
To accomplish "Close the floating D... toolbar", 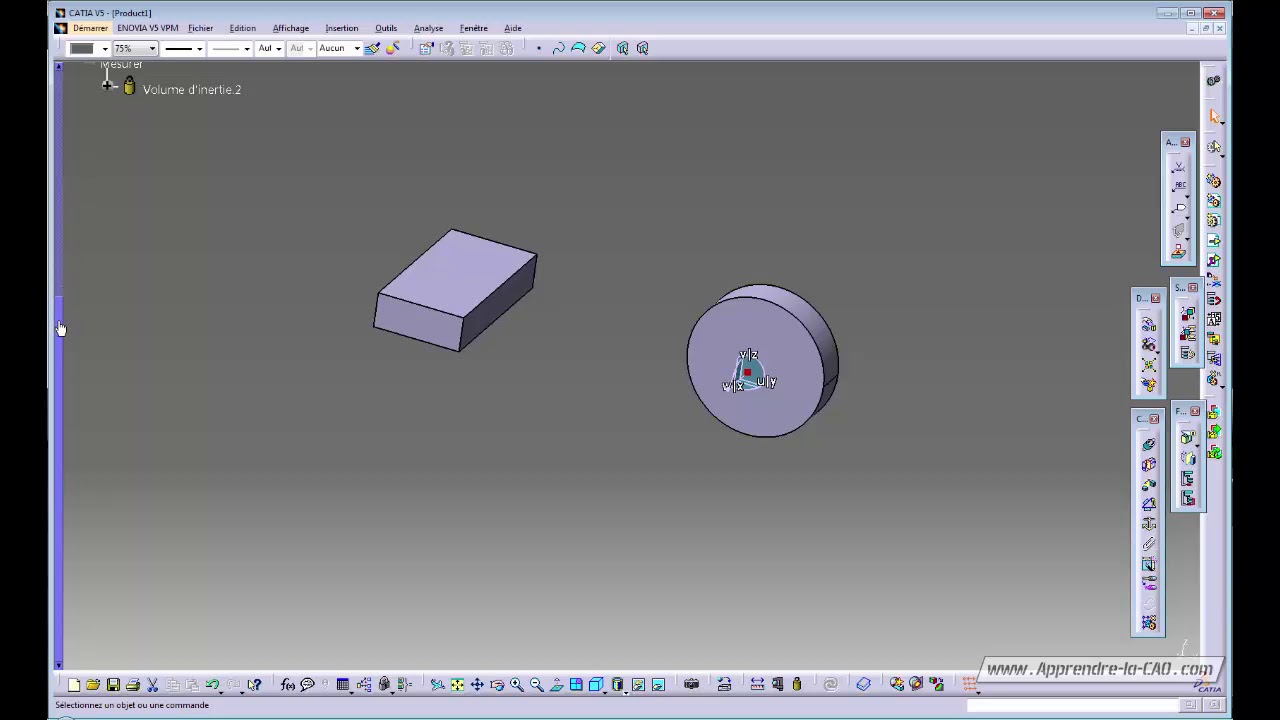I will pos(1155,298).
